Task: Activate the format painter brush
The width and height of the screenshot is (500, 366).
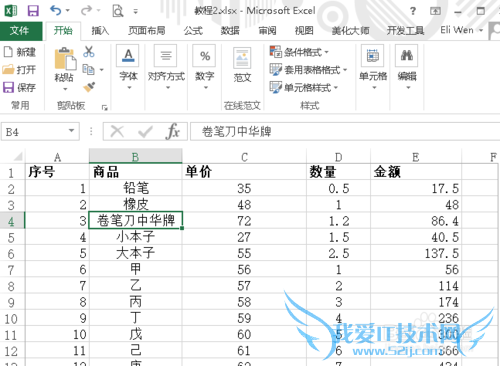Action: (x=89, y=87)
